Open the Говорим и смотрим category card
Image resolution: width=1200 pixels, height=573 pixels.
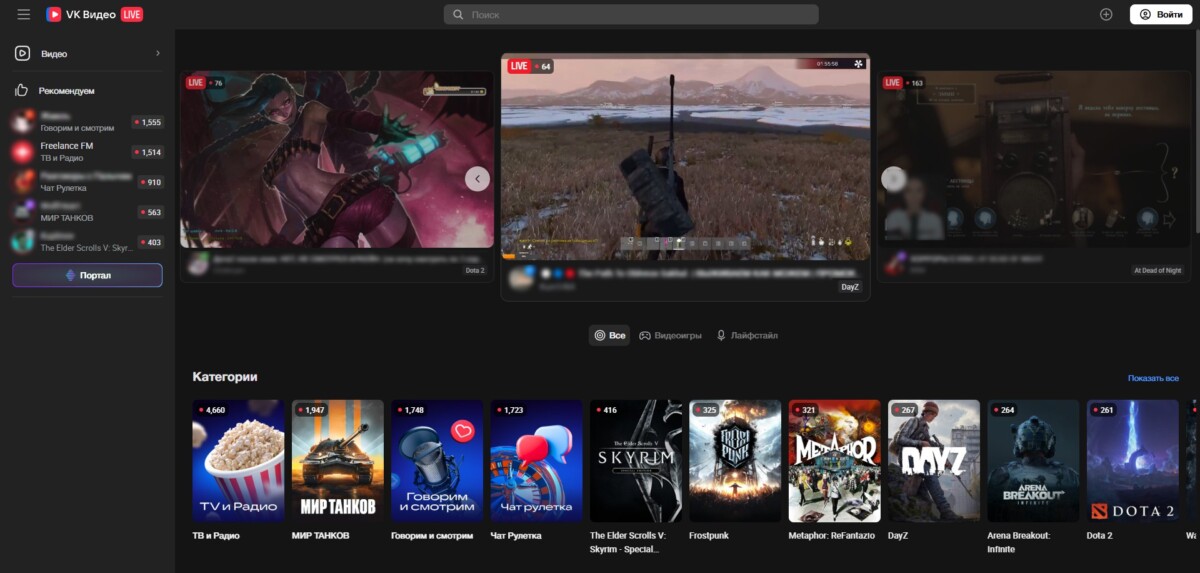point(437,461)
